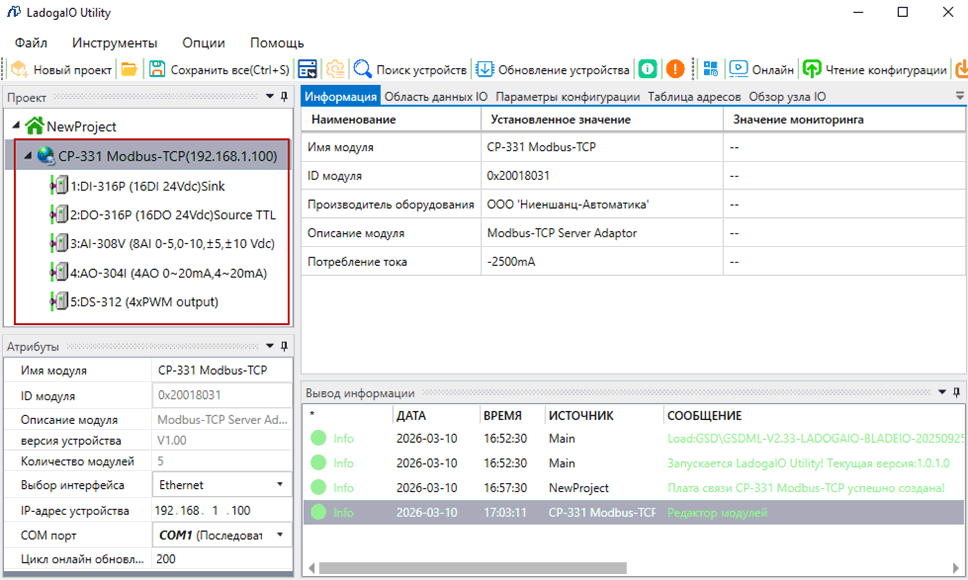Image resolution: width=968 pixels, height=580 pixels.
Task: Click the log scrollbar left arrow
Action: click(x=312, y=568)
